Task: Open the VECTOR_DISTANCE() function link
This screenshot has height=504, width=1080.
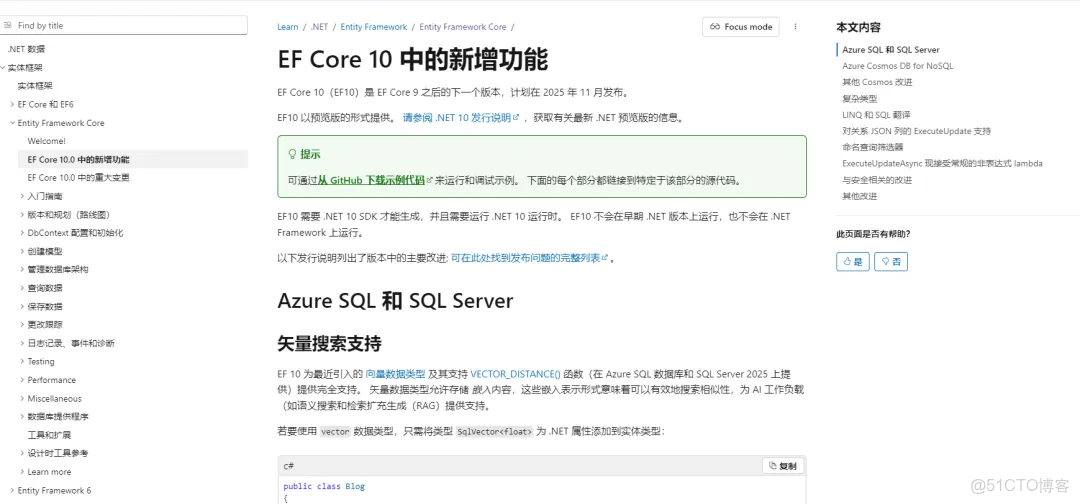Action: click(x=515, y=374)
